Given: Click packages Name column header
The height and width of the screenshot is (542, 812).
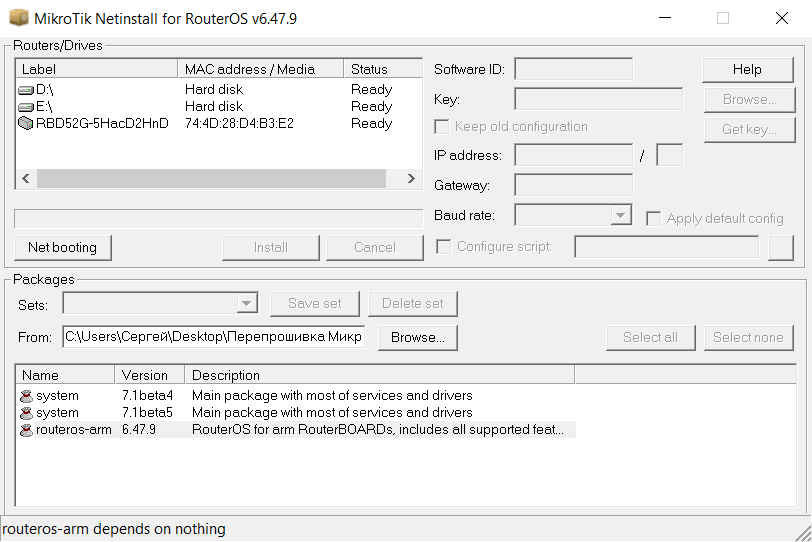Looking at the screenshot, I should pyautogui.click(x=65, y=375).
